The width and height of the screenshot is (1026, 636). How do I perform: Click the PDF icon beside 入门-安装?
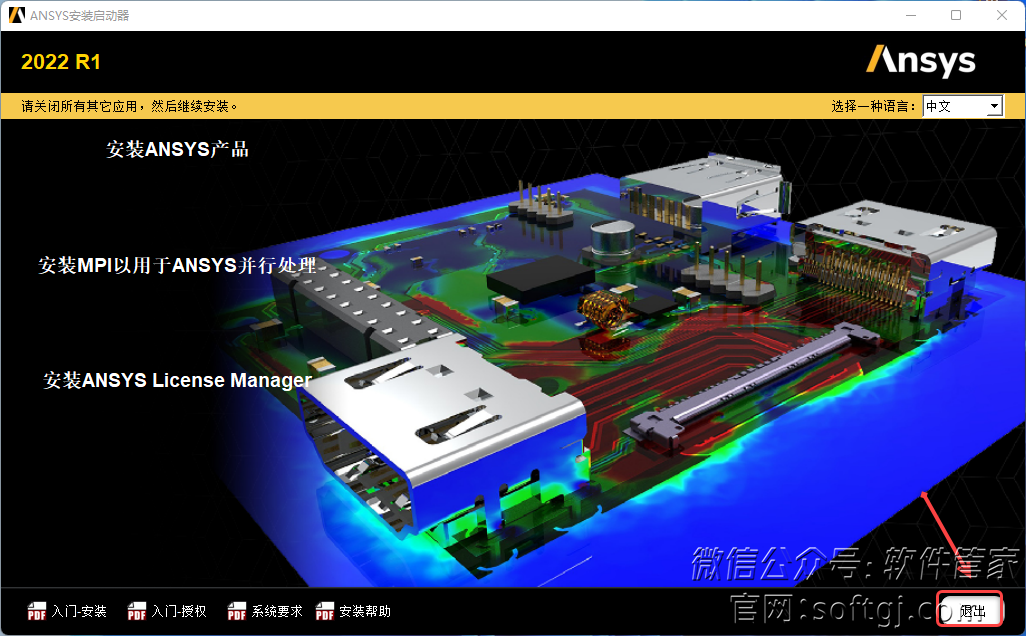coord(37,612)
